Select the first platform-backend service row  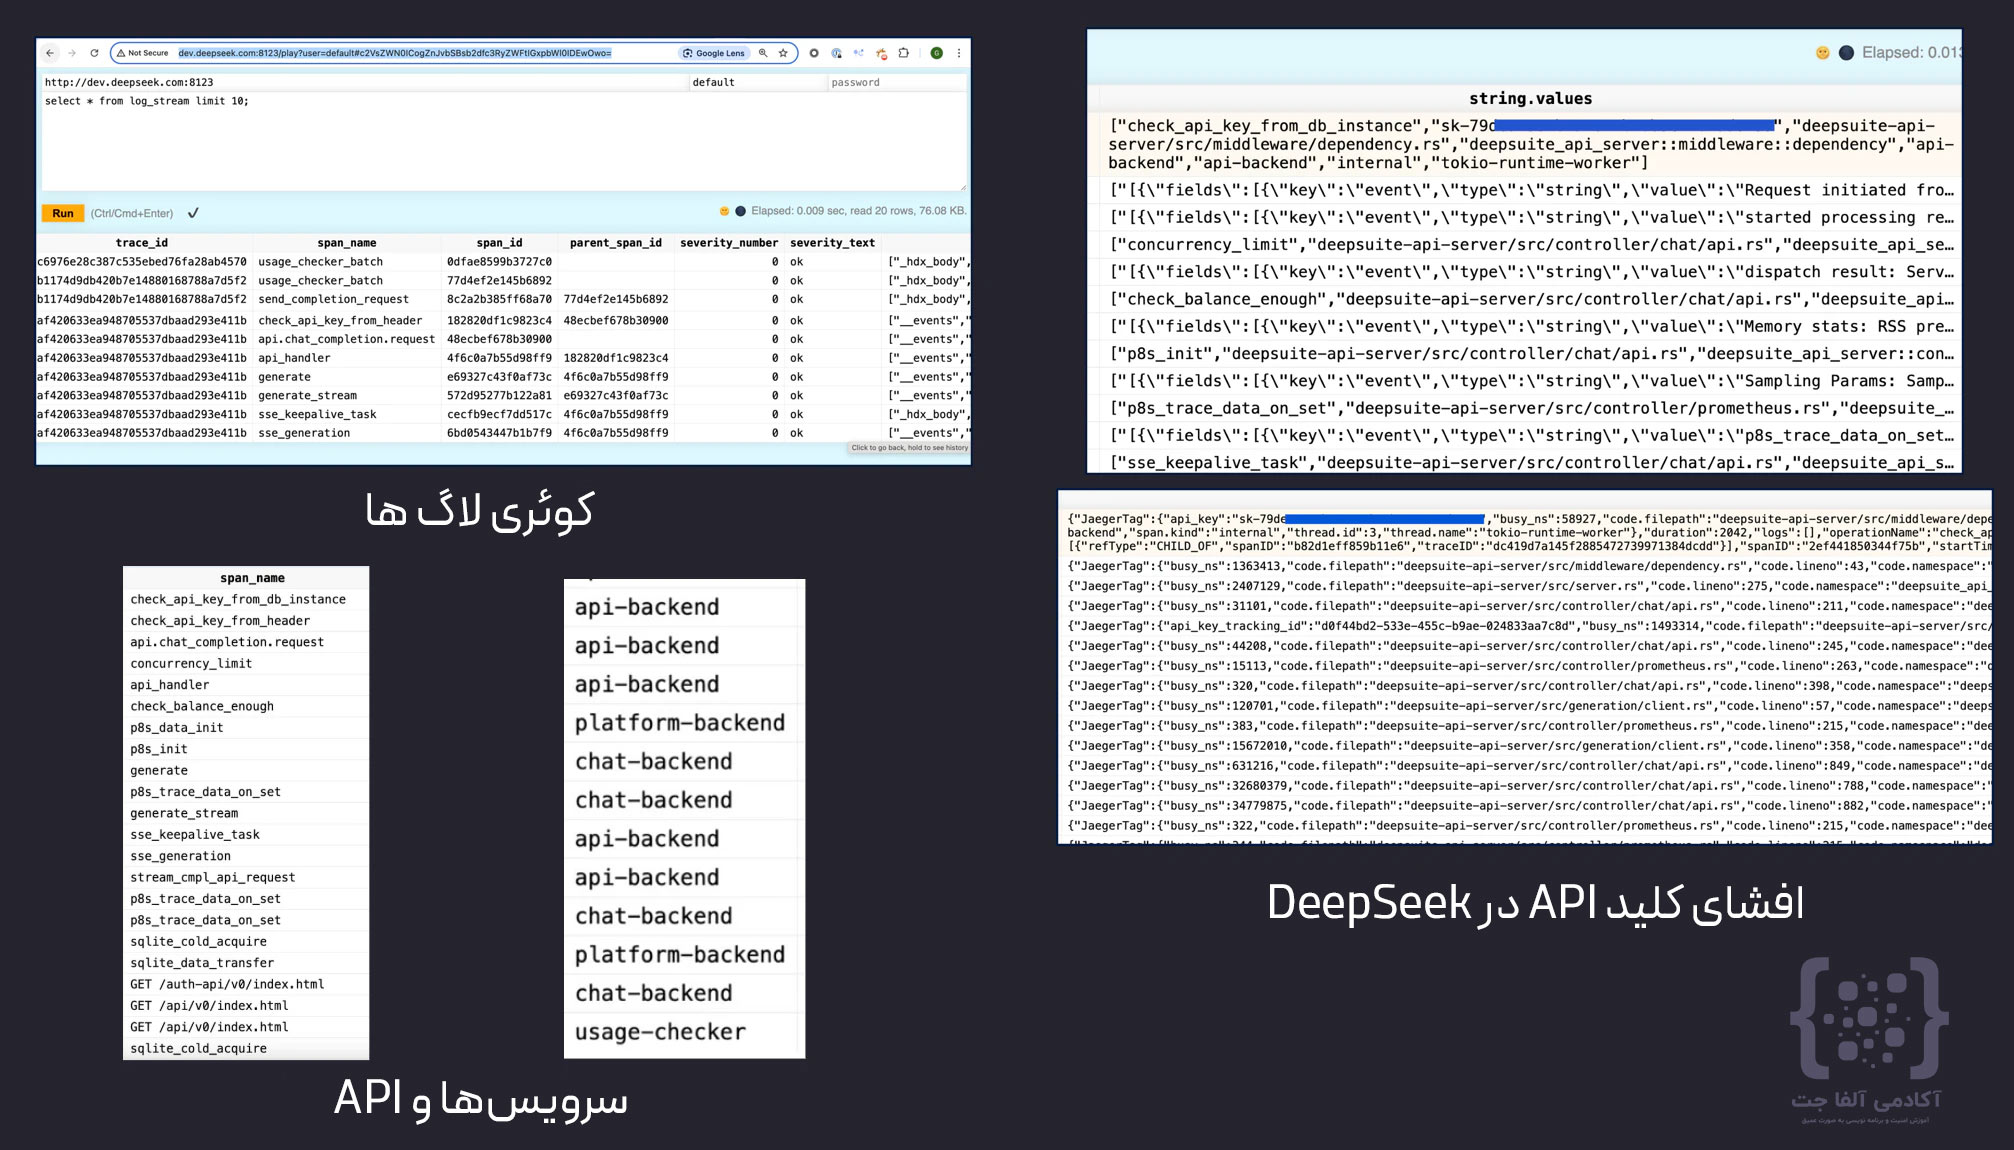click(x=684, y=723)
